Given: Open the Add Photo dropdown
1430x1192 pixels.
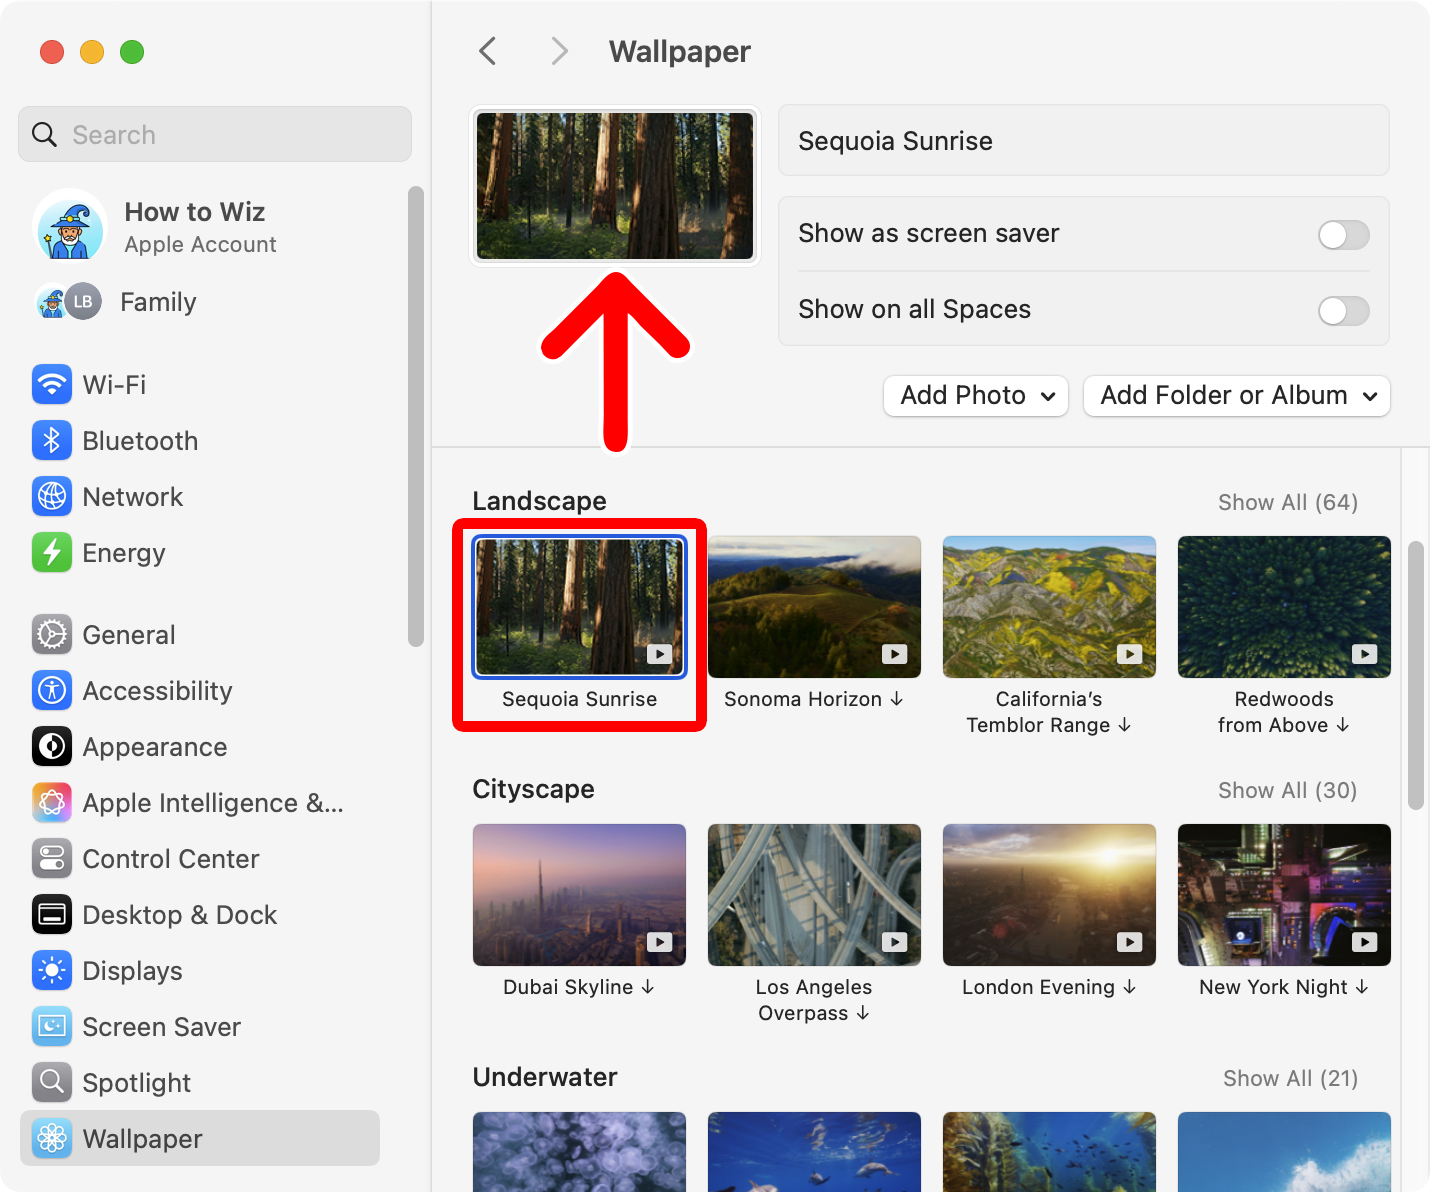Looking at the screenshot, I should 975,396.
